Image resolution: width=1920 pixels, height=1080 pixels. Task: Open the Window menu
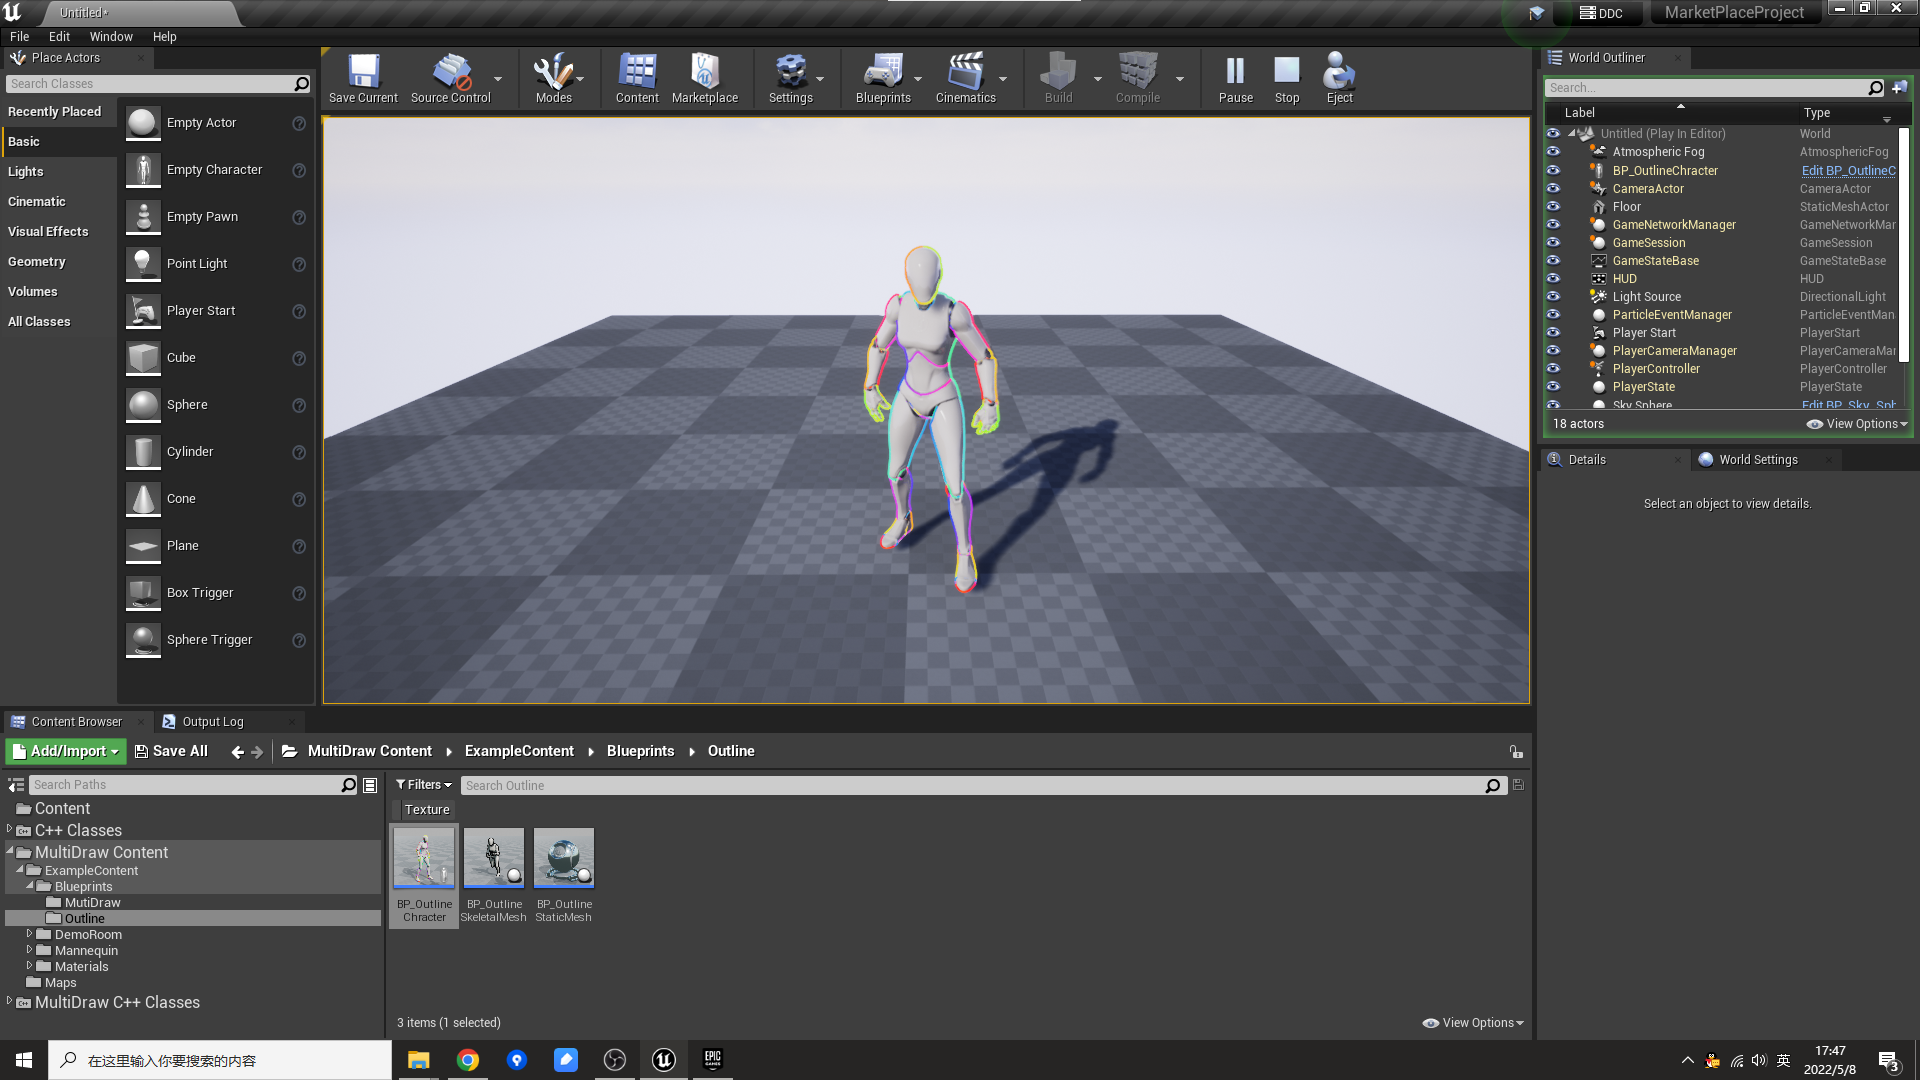tap(111, 37)
